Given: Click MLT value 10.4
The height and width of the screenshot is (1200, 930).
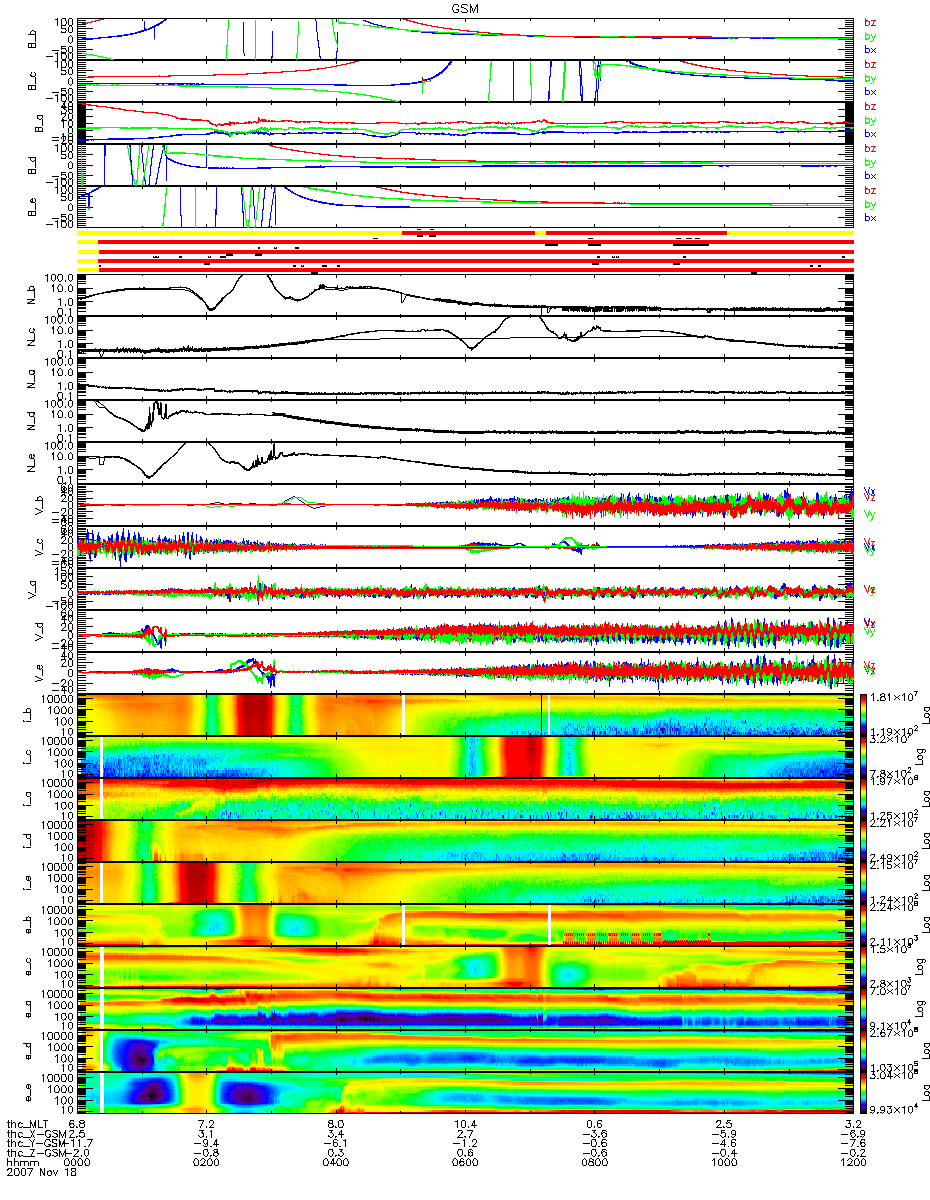Looking at the screenshot, I should (x=465, y=1125).
